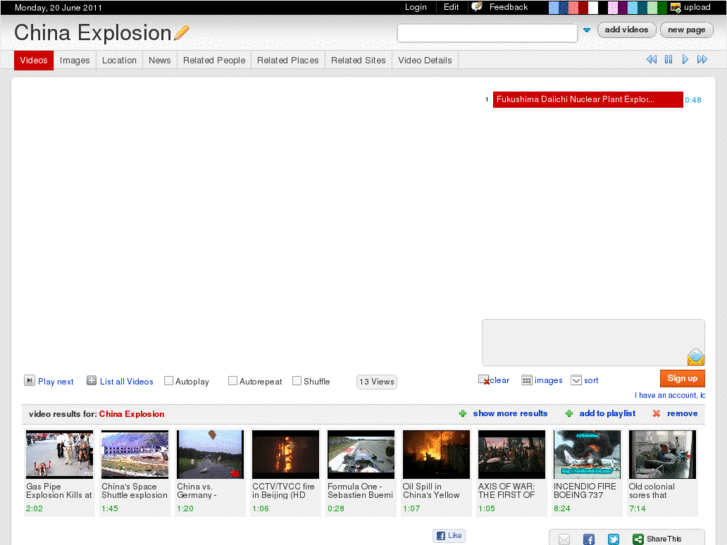
Task: Click the Edit link in top bar
Action: 451,7
